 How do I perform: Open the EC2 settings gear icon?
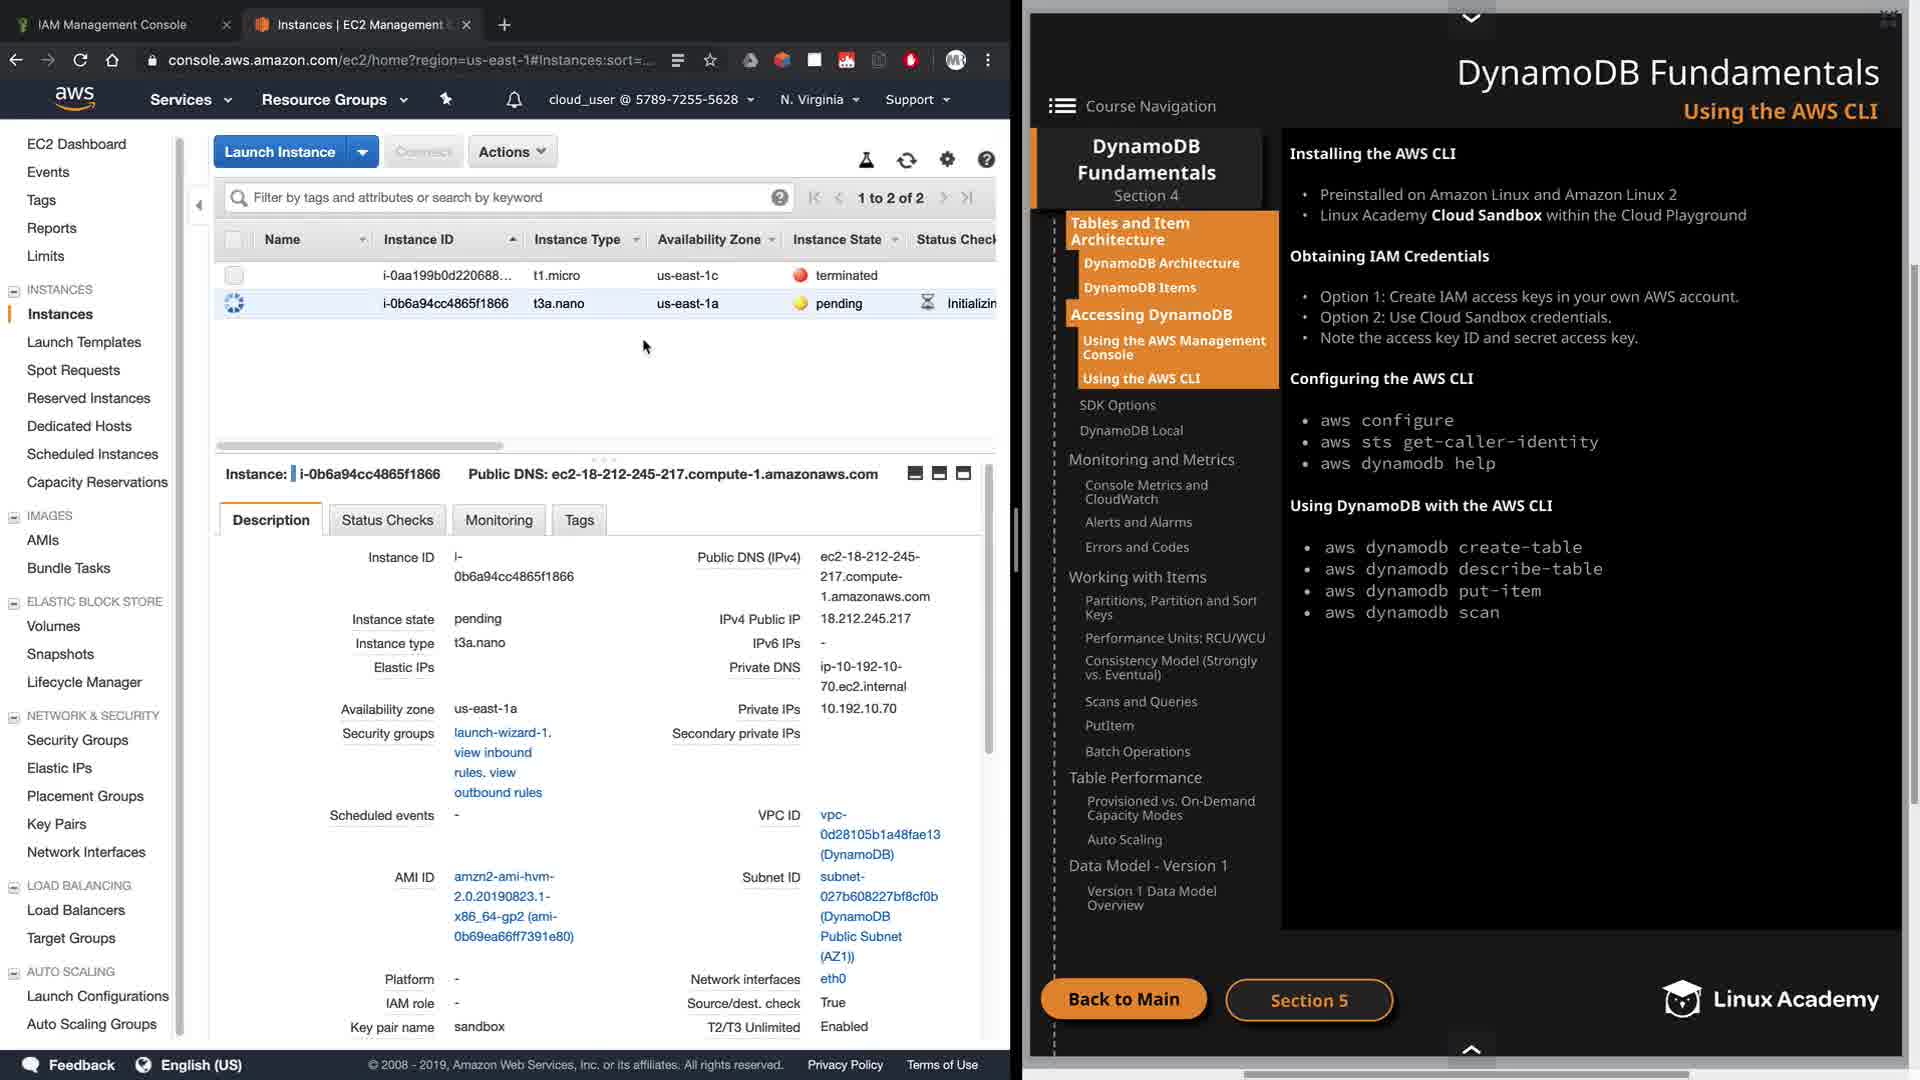tap(947, 159)
